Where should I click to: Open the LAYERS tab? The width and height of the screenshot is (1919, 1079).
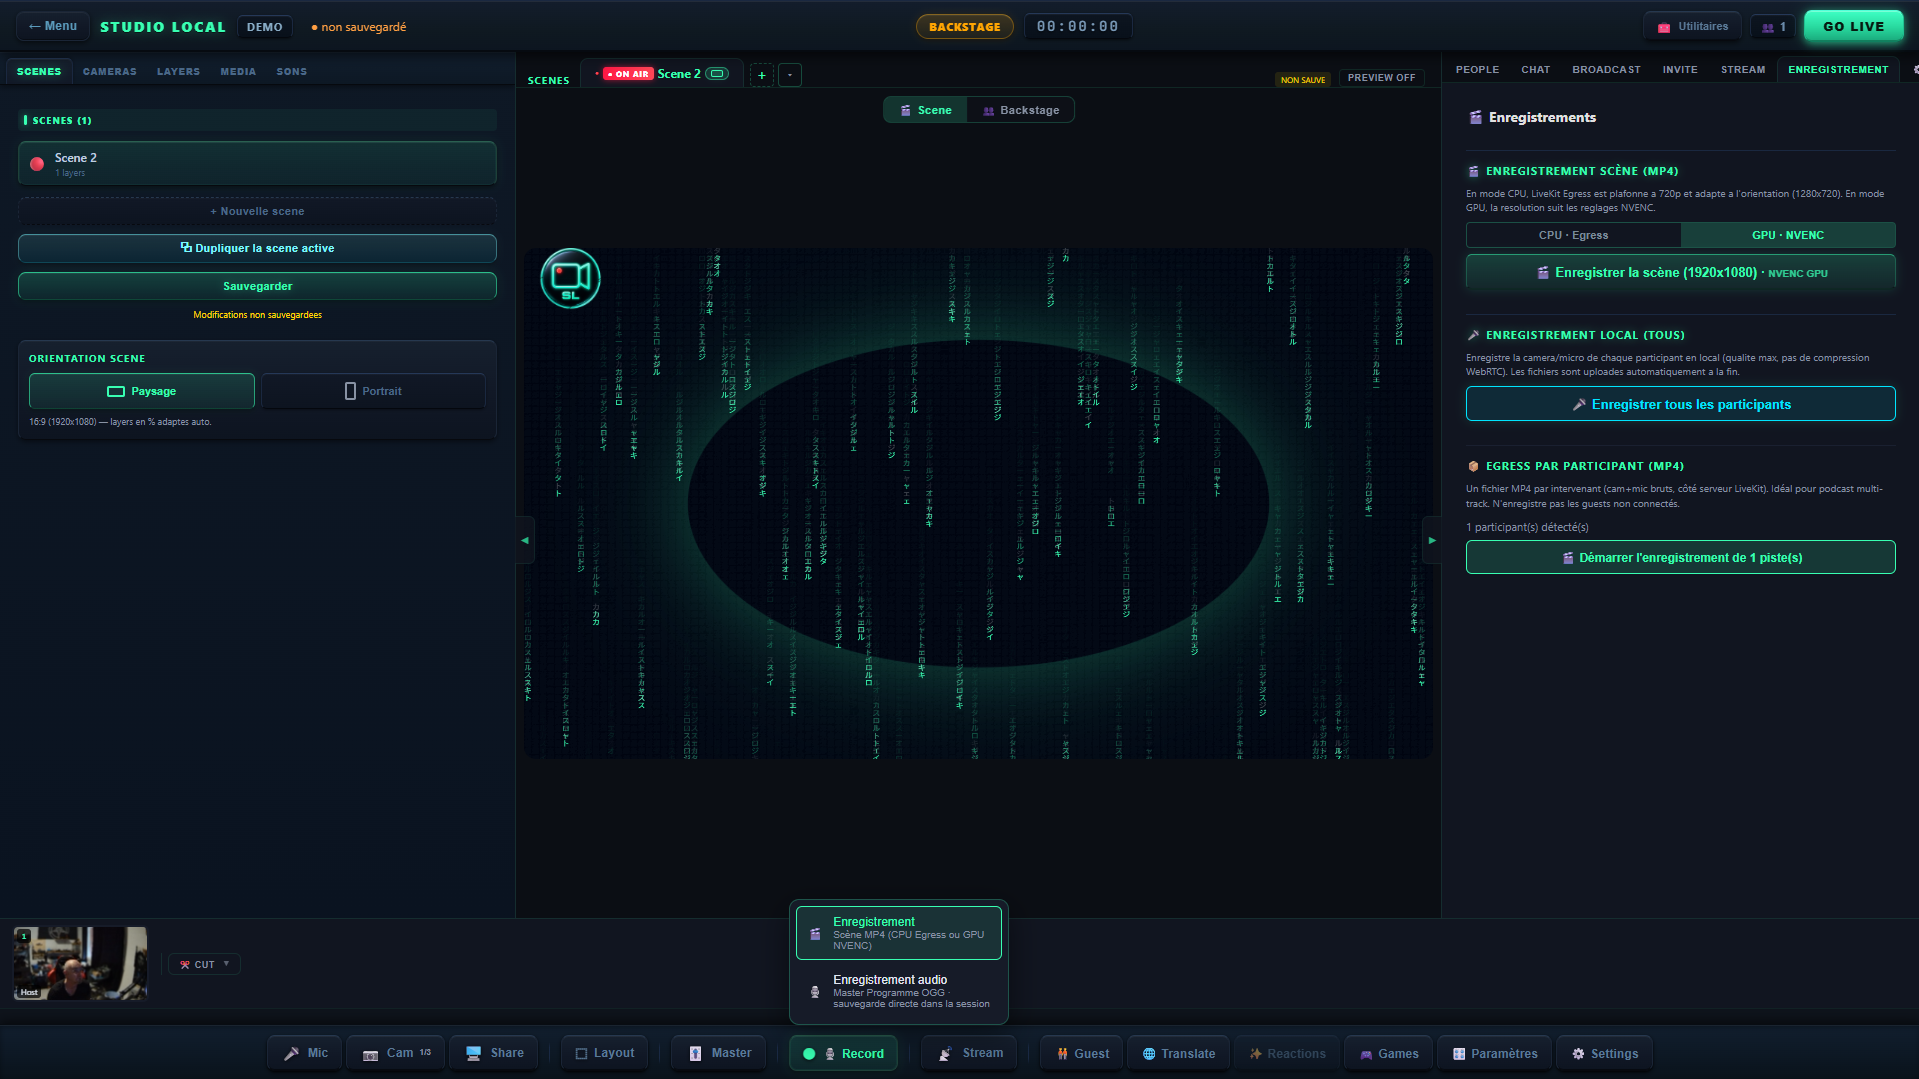pyautogui.click(x=178, y=72)
